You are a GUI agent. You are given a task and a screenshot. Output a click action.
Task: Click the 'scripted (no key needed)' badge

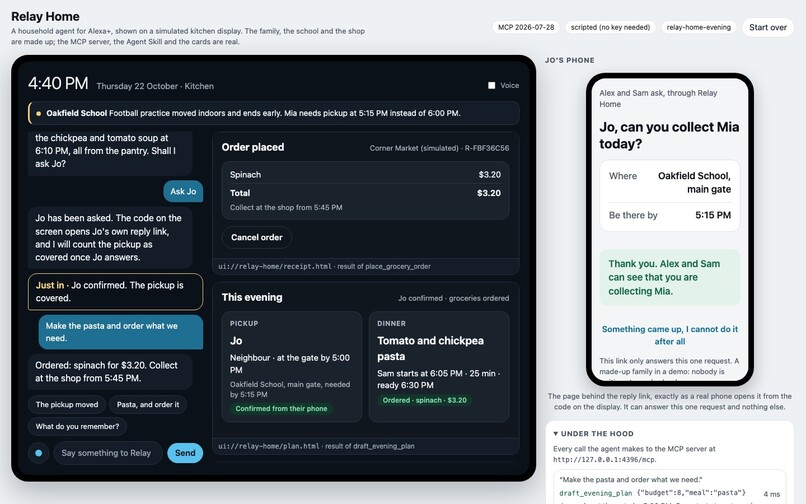610,27
